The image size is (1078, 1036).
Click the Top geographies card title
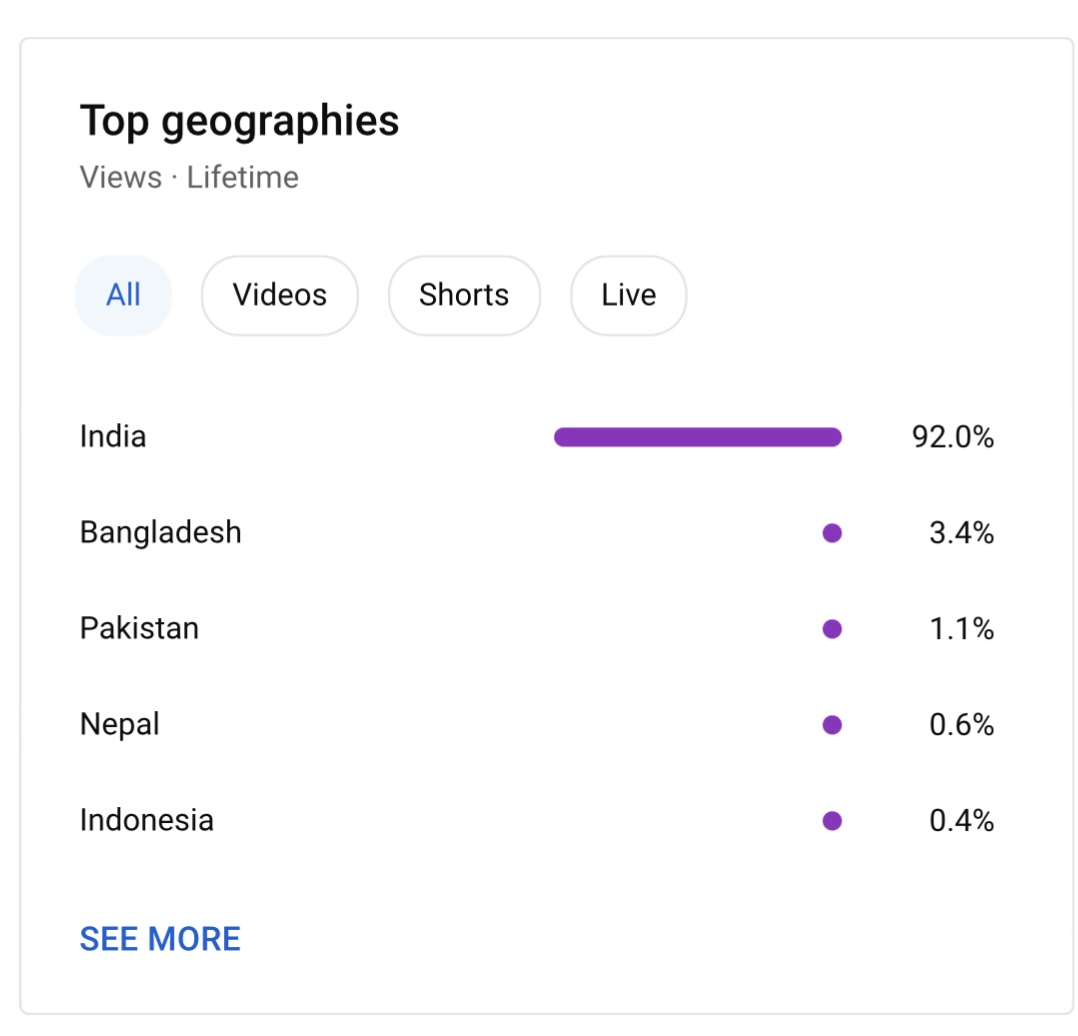click(x=239, y=122)
